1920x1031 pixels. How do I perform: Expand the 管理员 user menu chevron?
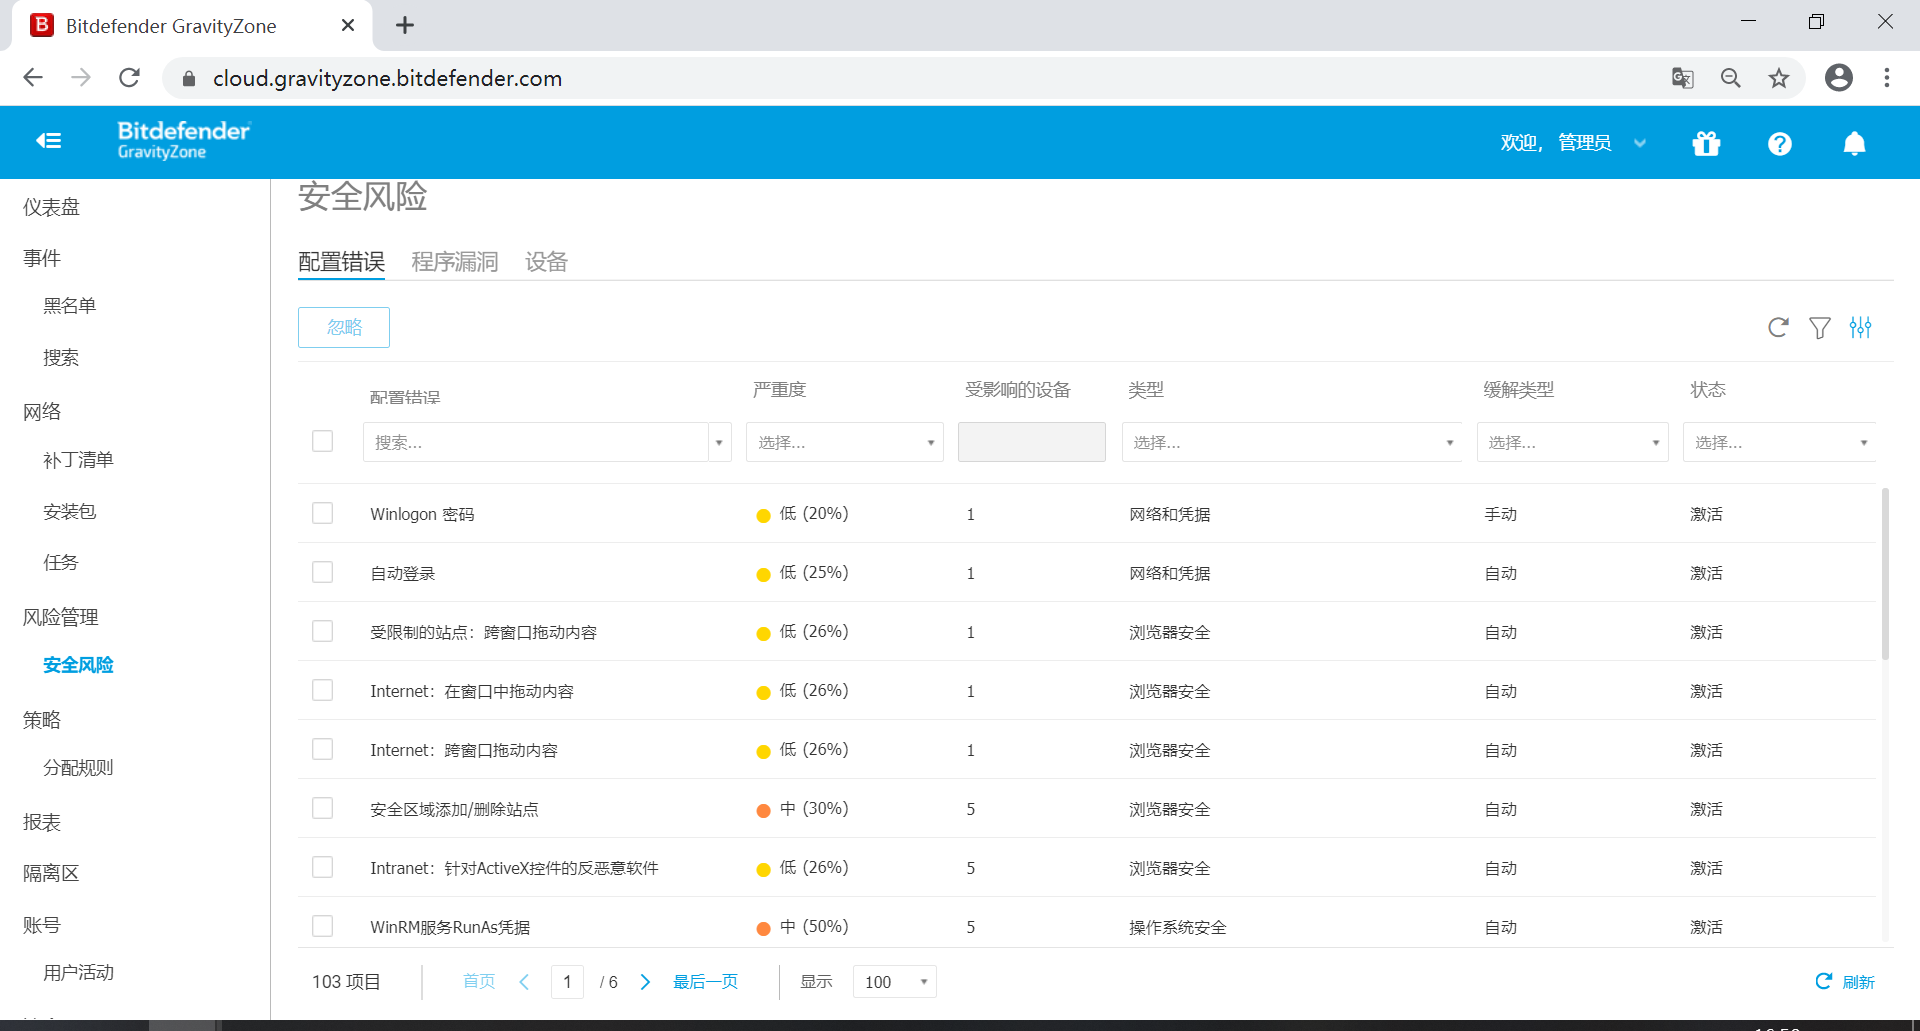tap(1640, 143)
